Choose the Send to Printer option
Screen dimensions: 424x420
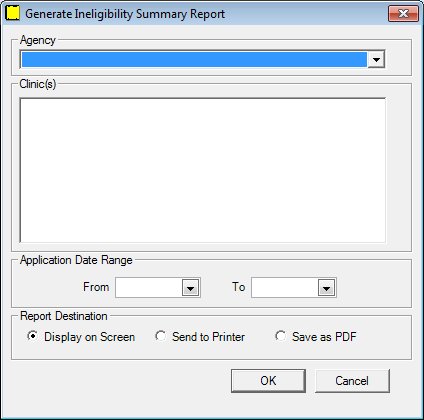coord(160,336)
